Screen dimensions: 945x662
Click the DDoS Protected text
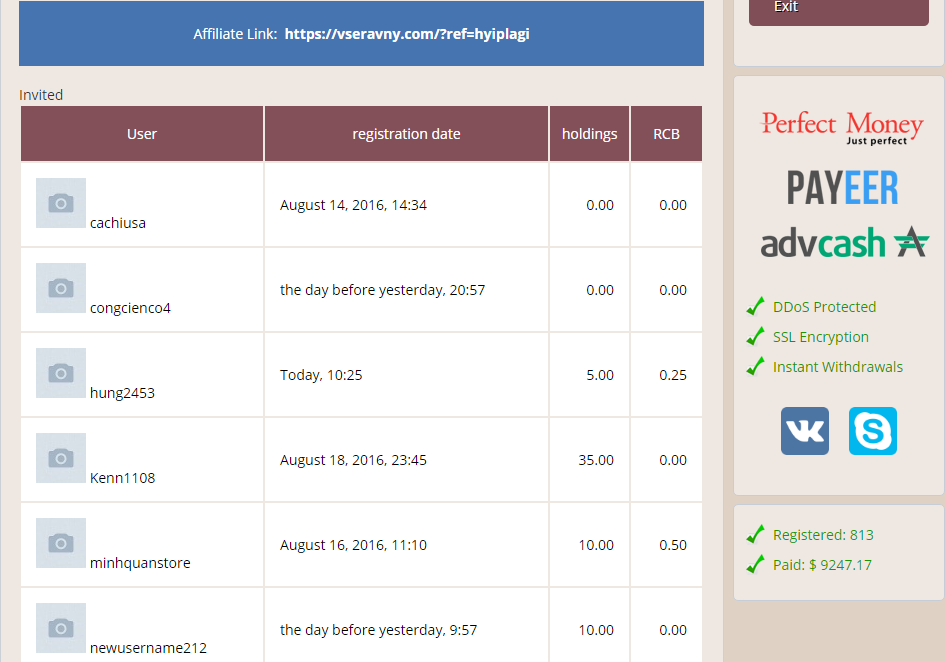point(824,307)
